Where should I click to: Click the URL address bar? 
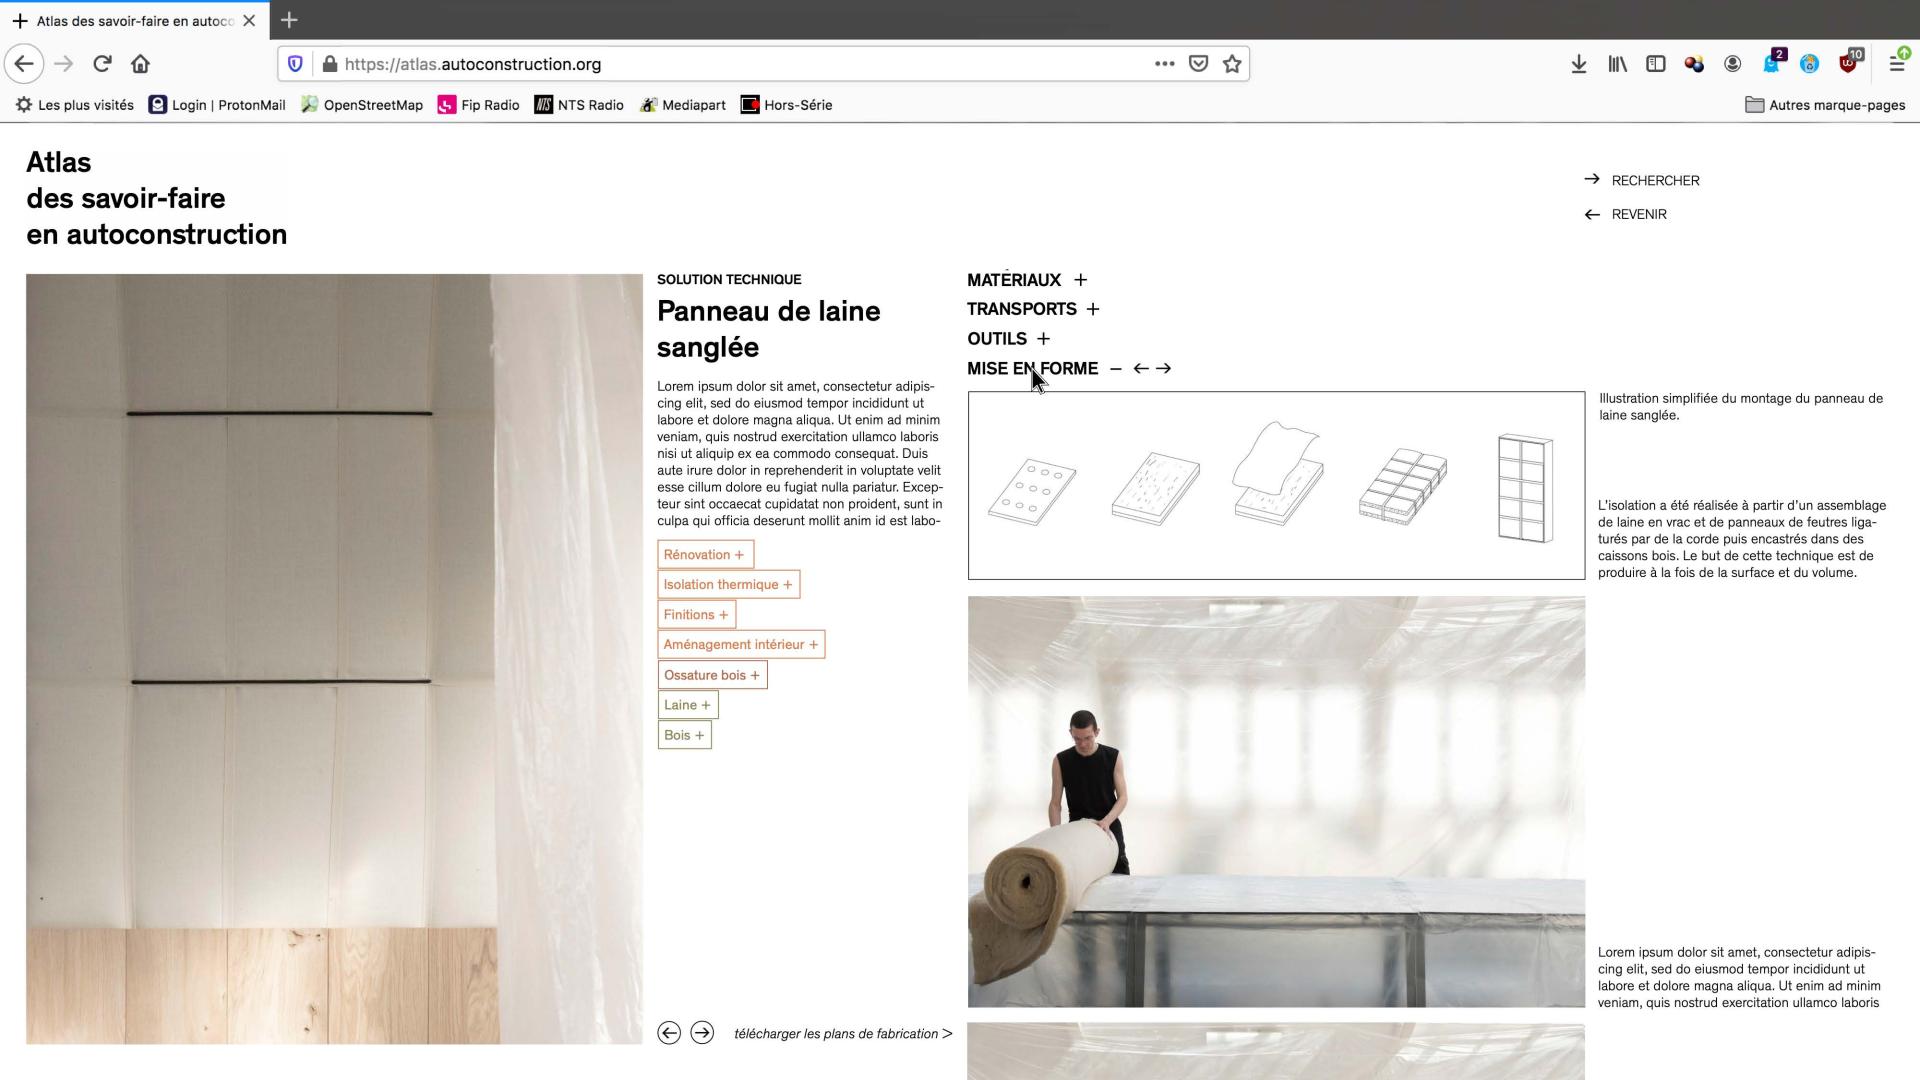740,64
